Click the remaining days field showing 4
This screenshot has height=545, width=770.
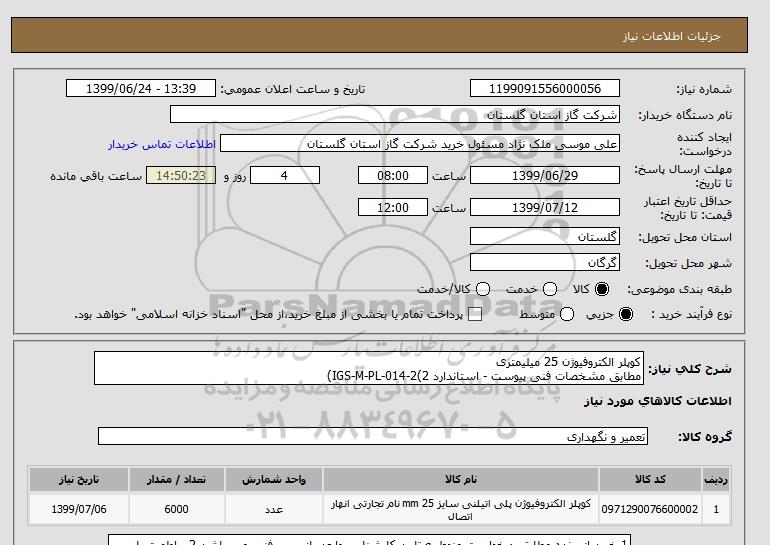[x=285, y=175]
